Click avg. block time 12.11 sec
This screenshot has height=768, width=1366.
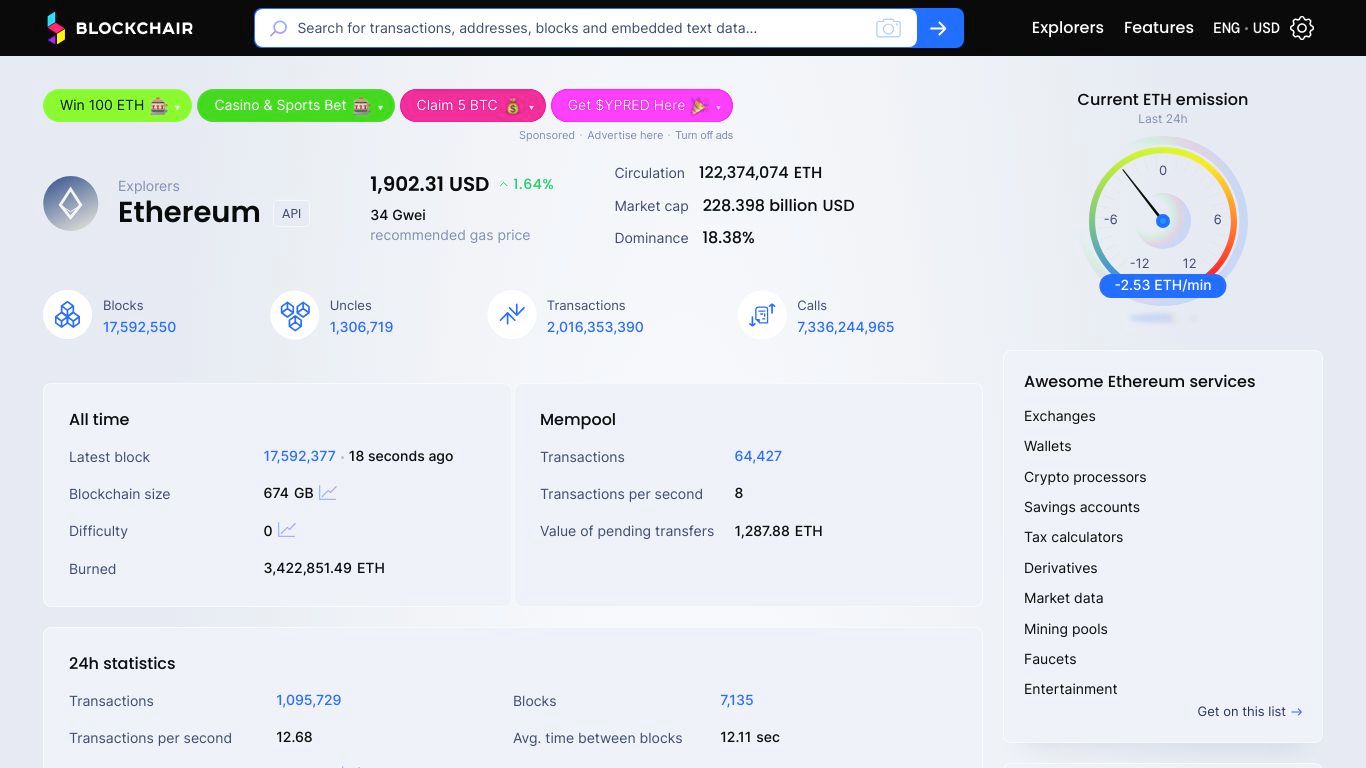pyautogui.click(x=750, y=737)
